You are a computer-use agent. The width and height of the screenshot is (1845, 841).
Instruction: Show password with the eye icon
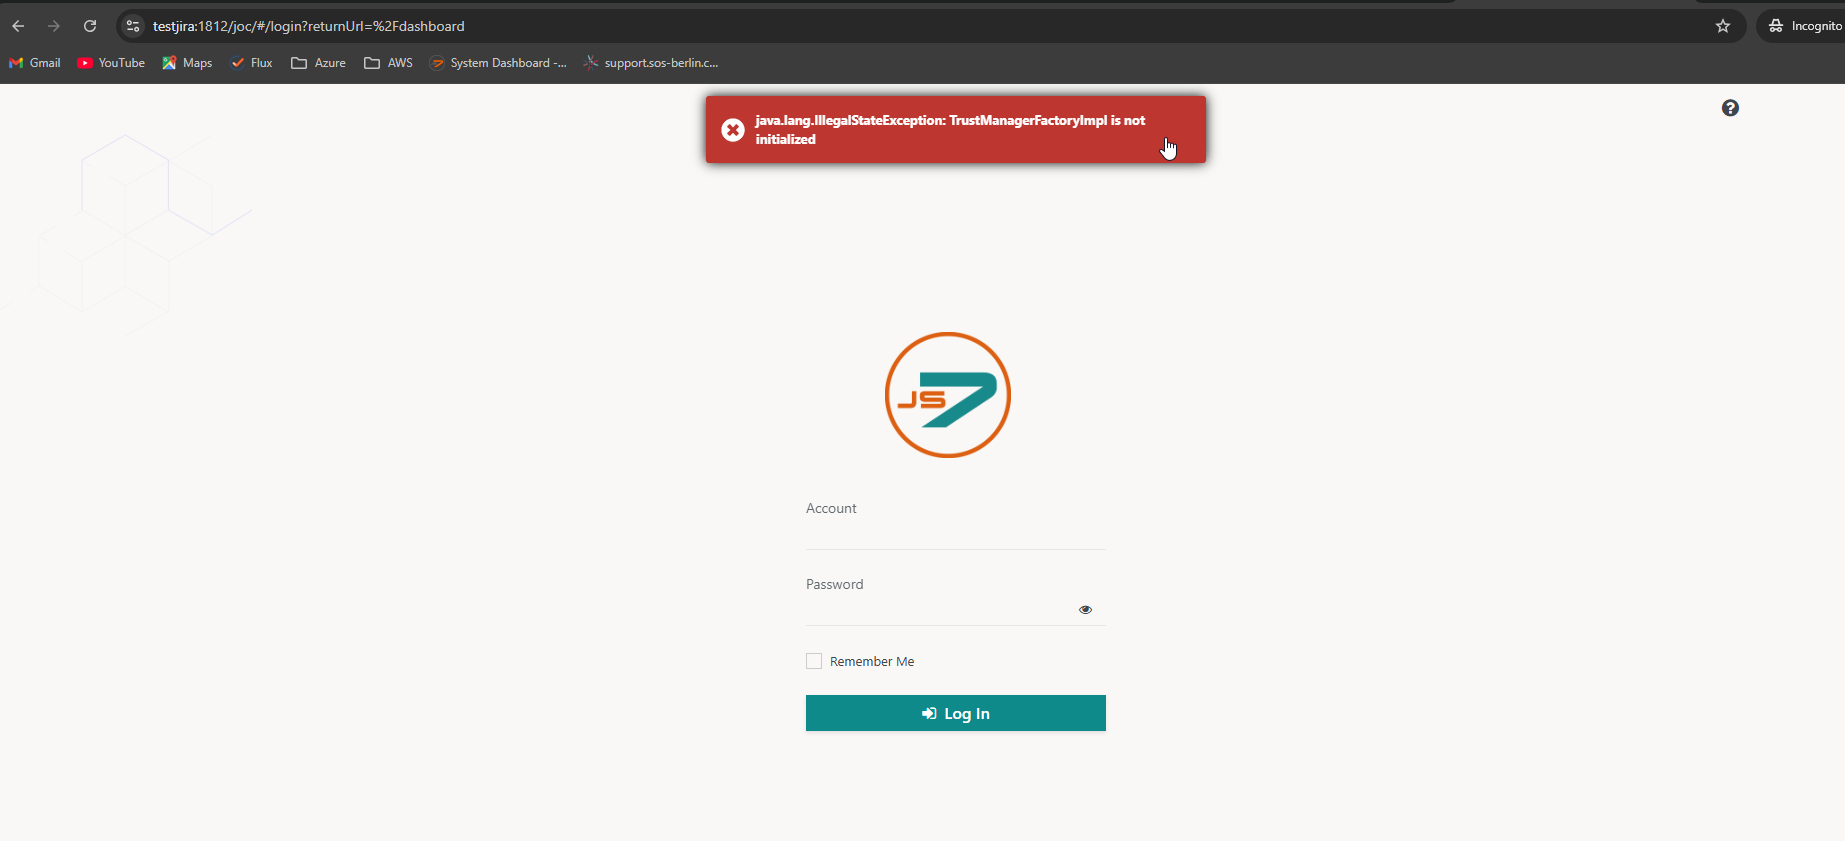point(1085,609)
